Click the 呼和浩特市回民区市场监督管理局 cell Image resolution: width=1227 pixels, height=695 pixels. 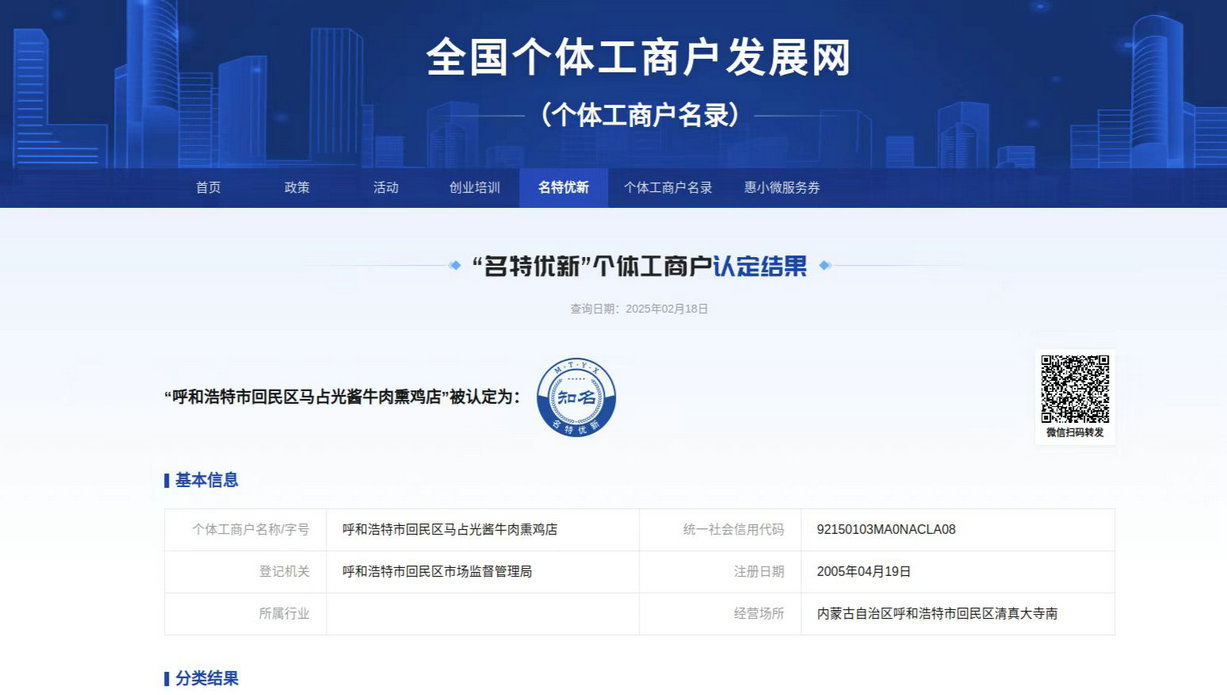click(437, 572)
